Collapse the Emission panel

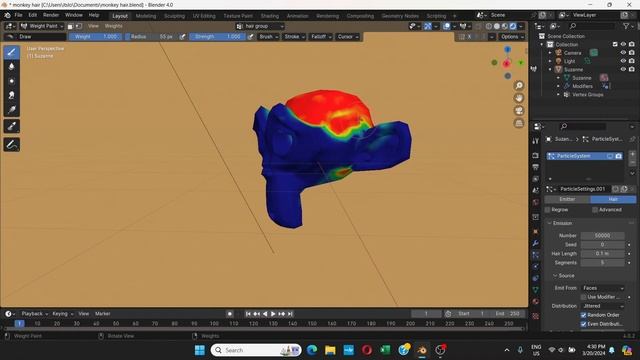562,223
